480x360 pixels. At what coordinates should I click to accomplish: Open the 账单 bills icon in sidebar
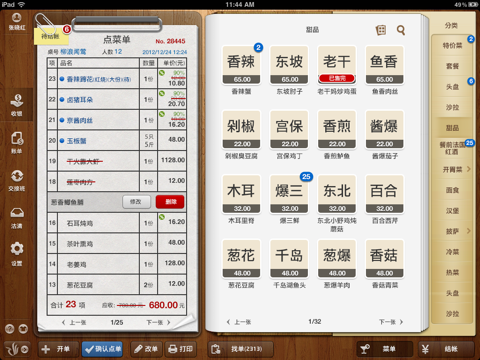pyautogui.click(x=17, y=142)
